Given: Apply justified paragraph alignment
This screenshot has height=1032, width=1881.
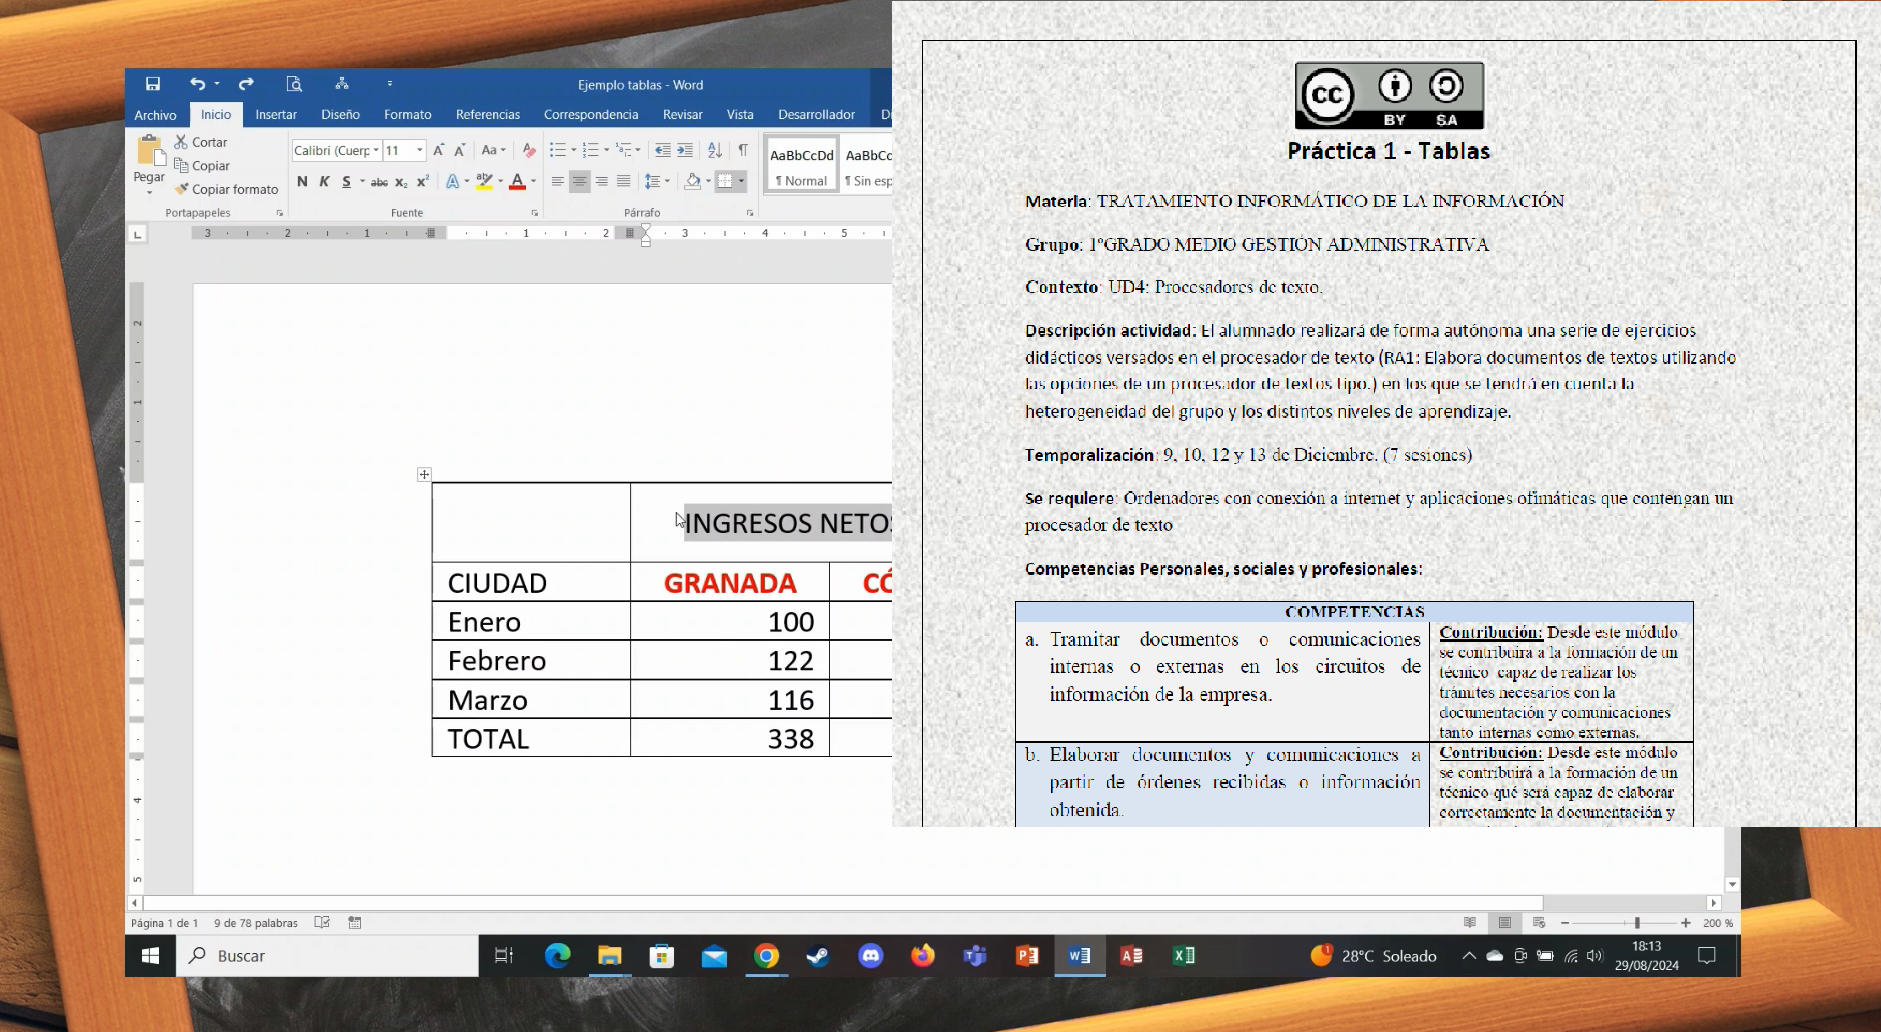Looking at the screenshot, I should 624,181.
